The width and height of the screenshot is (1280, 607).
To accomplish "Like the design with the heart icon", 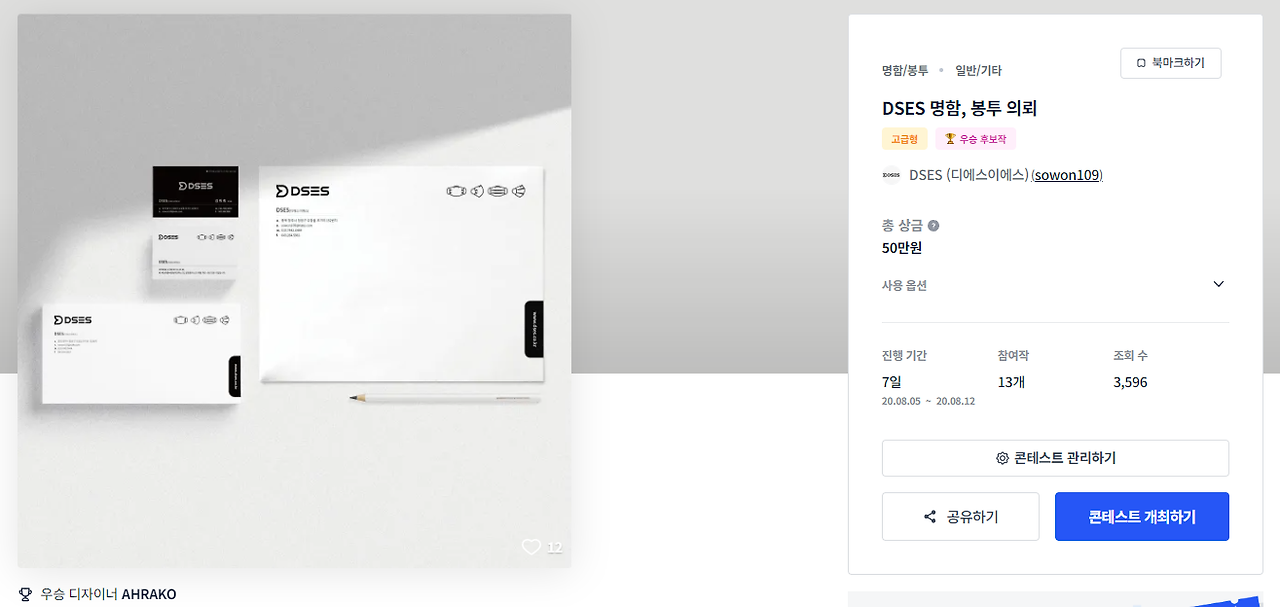I will tap(531, 547).
